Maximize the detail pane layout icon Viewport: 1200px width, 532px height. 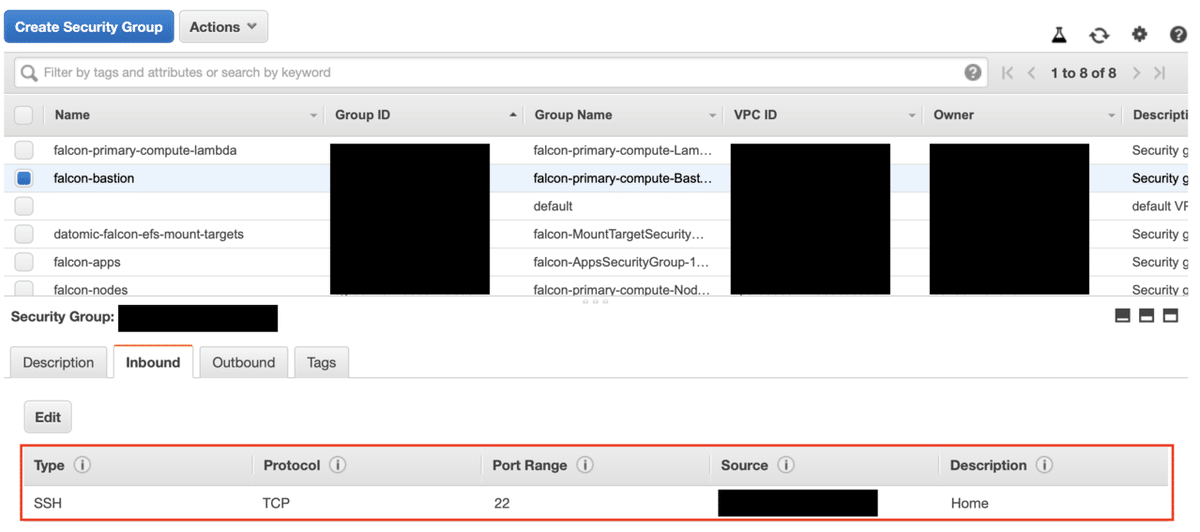[x=1170, y=316]
